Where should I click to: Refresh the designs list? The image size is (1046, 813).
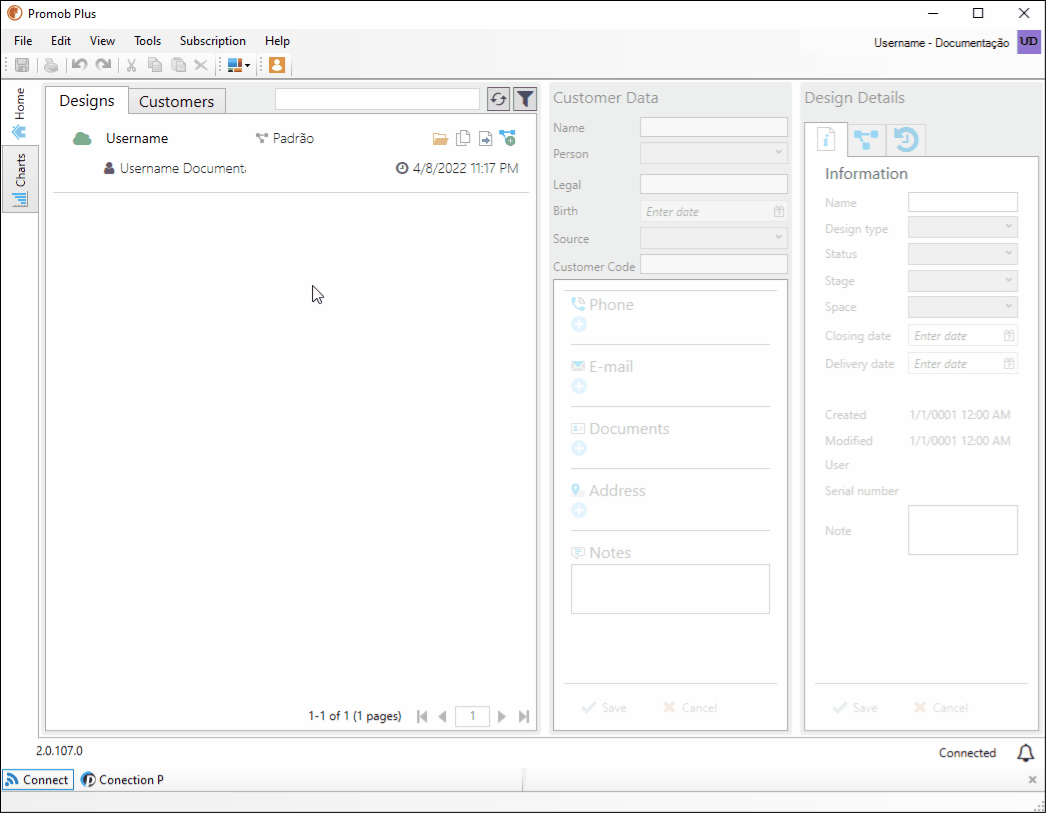click(x=498, y=99)
